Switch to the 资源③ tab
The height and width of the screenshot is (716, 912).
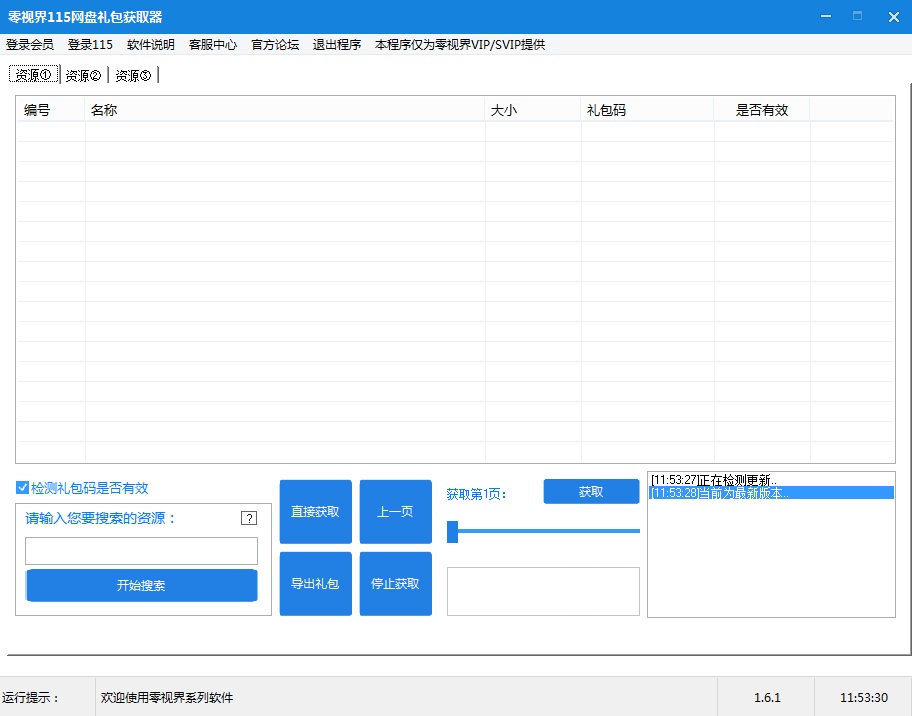click(131, 74)
